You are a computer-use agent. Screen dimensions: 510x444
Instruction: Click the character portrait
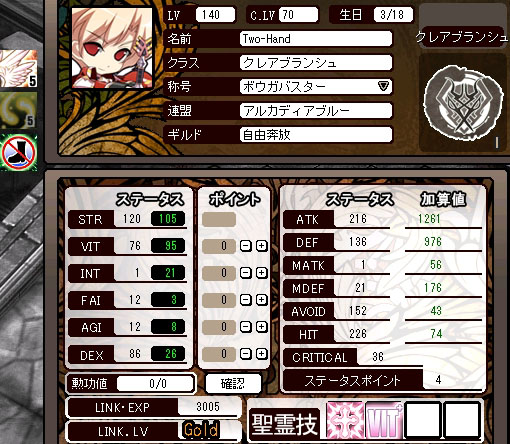(x=112, y=48)
